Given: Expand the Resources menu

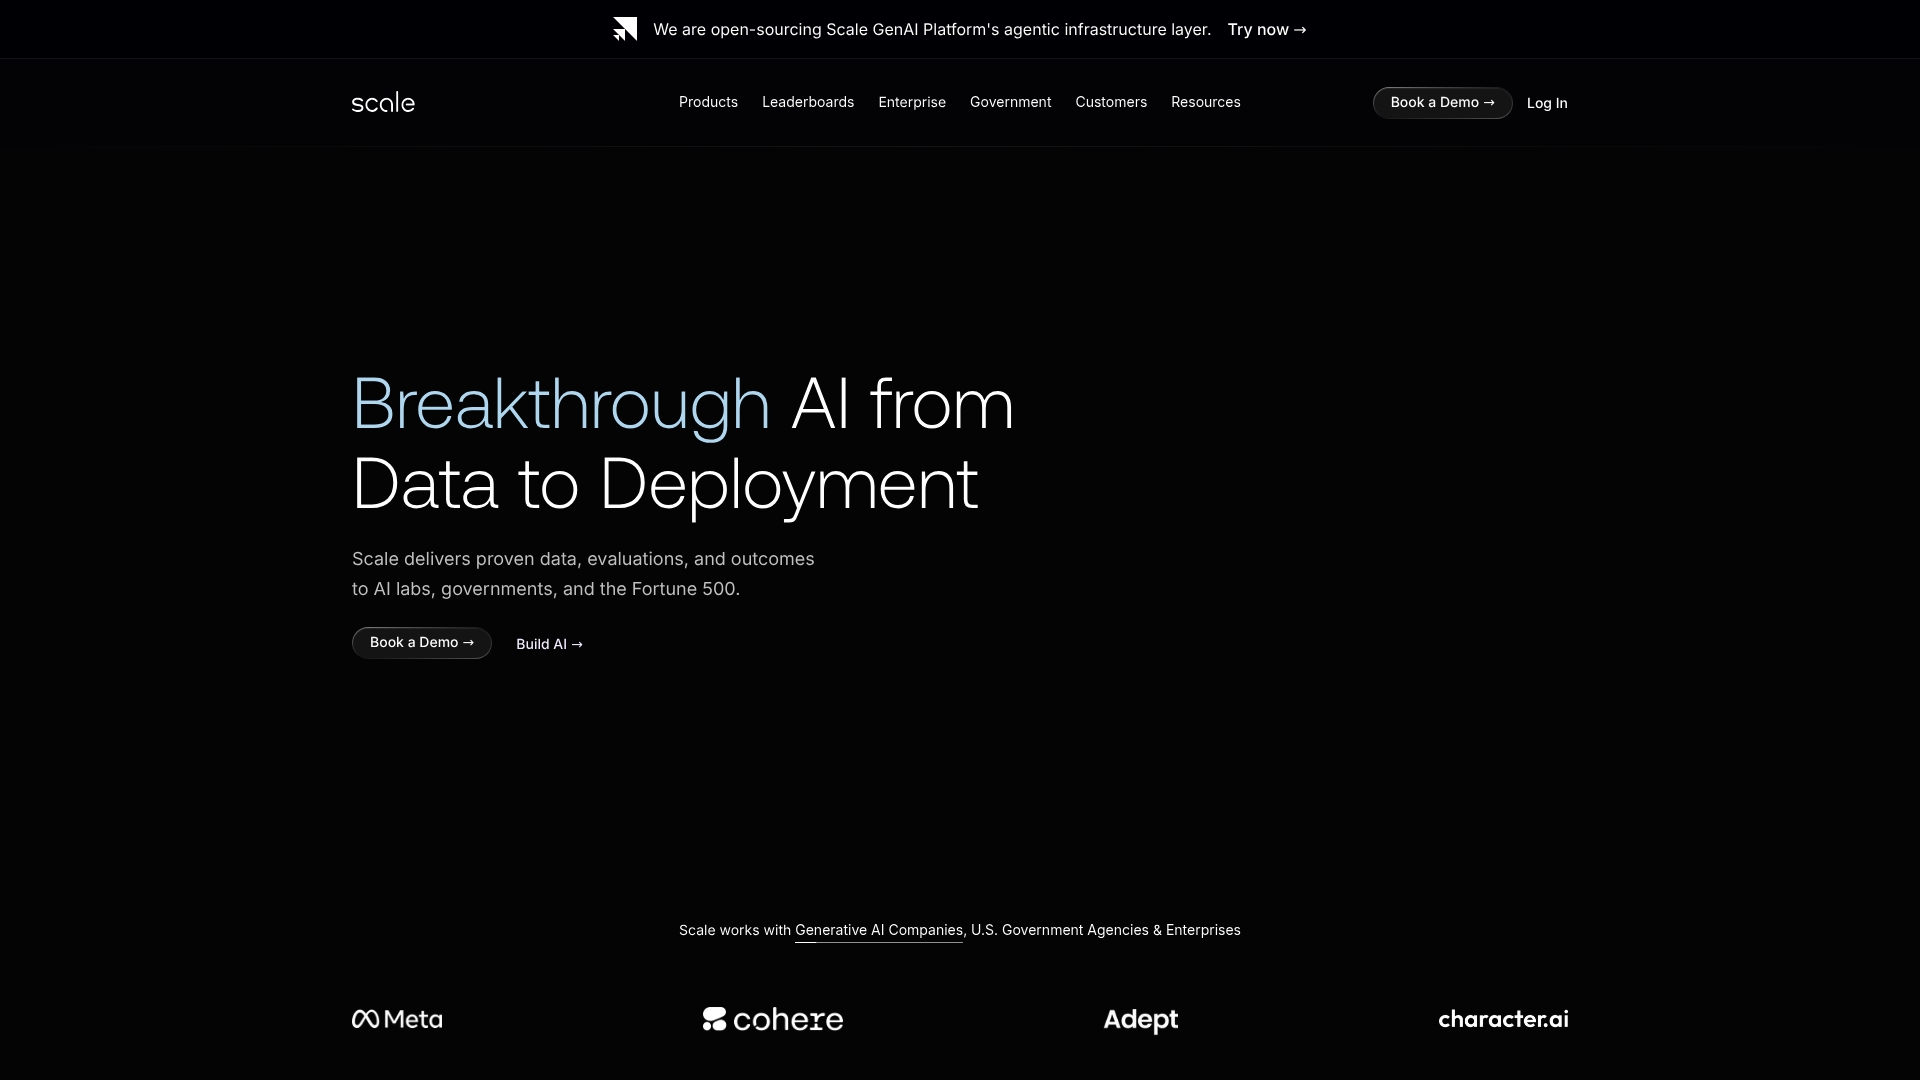Looking at the screenshot, I should [x=1206, y=102].
